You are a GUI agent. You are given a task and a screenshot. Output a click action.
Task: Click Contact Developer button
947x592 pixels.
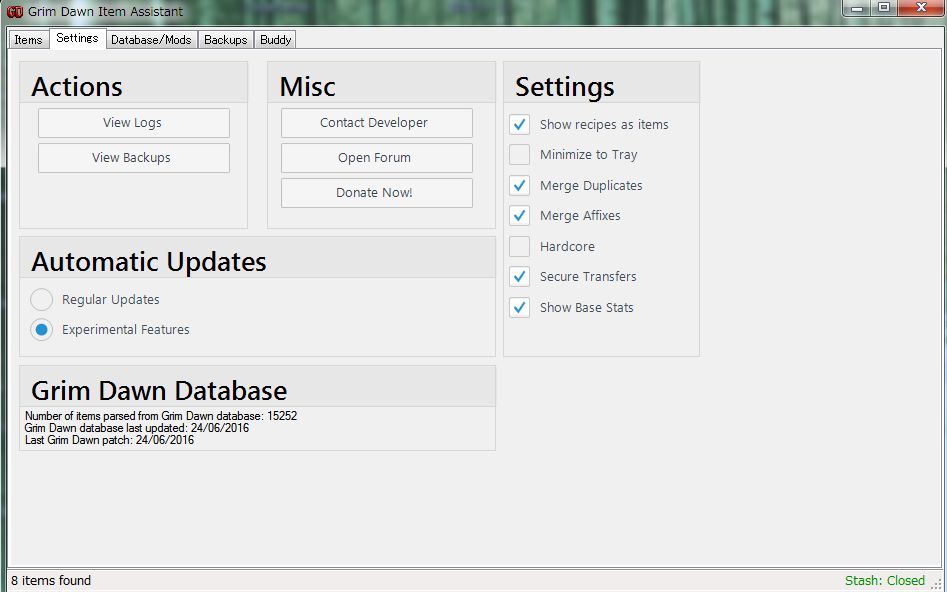[x=376, y=123]
